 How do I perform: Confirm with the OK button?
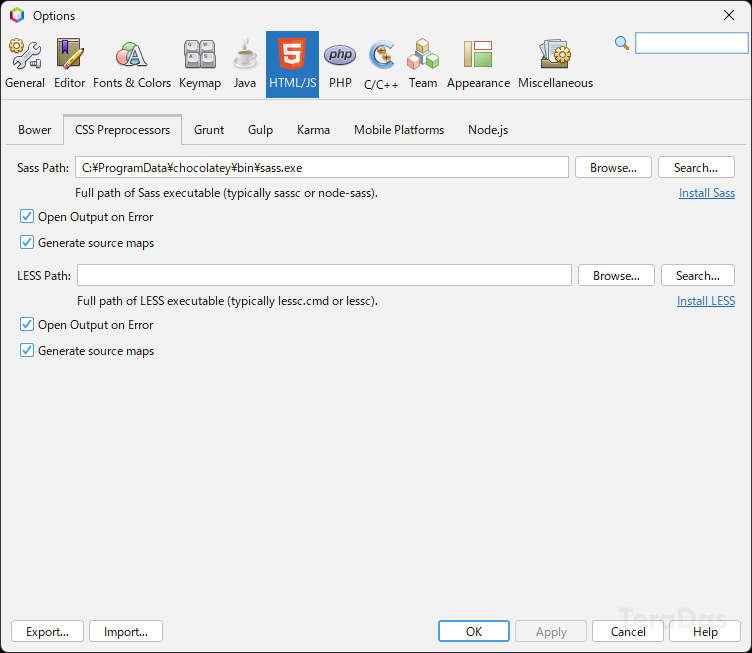[x=474, y=631]
